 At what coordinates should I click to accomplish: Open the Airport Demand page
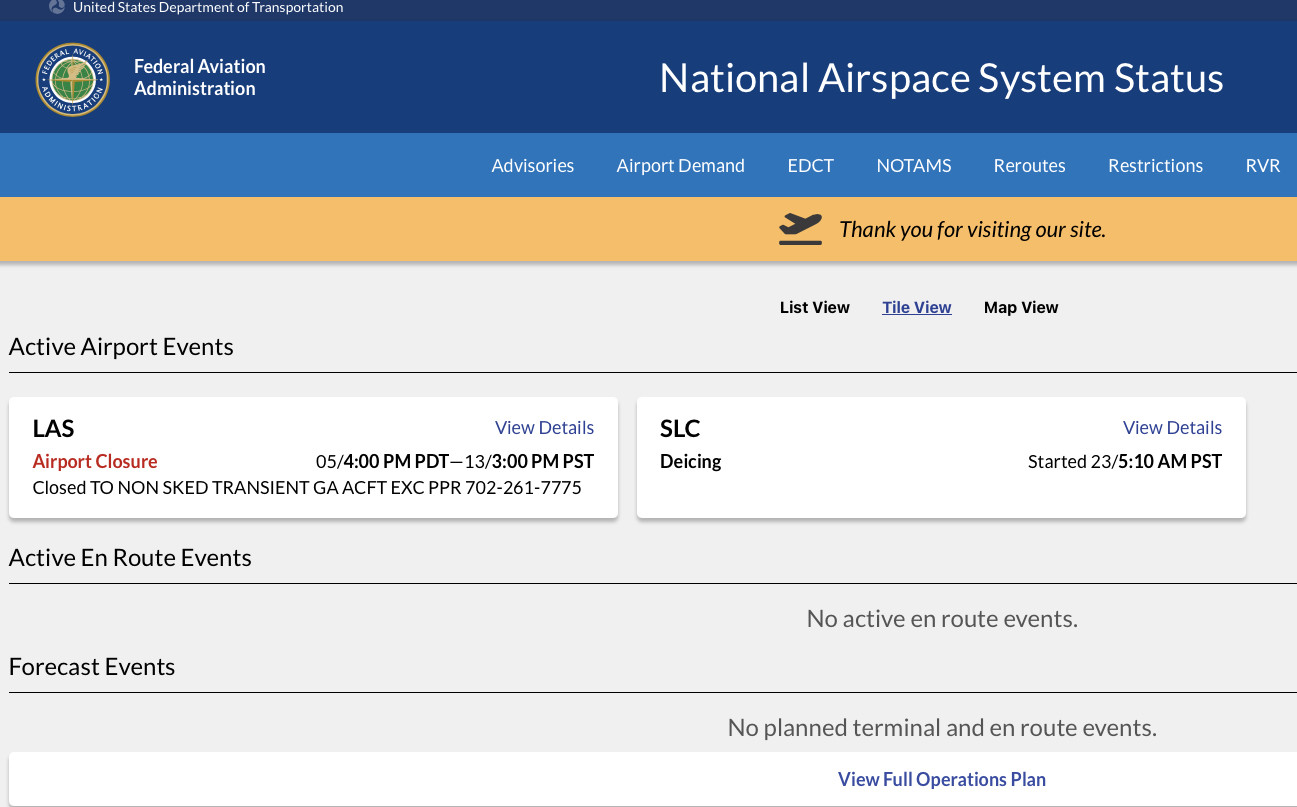(x=680, y=166)
